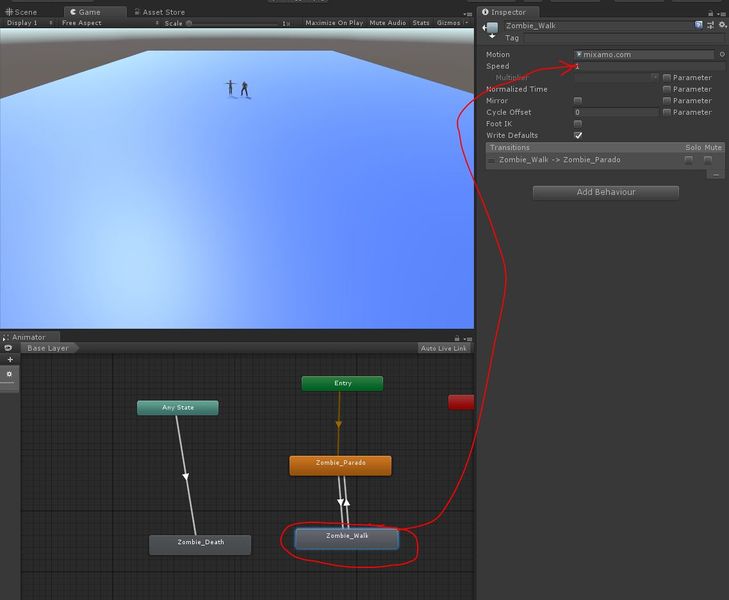Viewport: 729px width, 600px height.
Task: Select the Entry to Zombie_Parado transition arrow
Action: point(338,424)
